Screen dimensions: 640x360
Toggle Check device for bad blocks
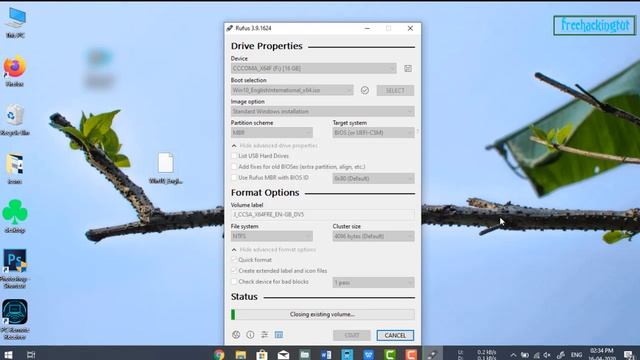234,282
